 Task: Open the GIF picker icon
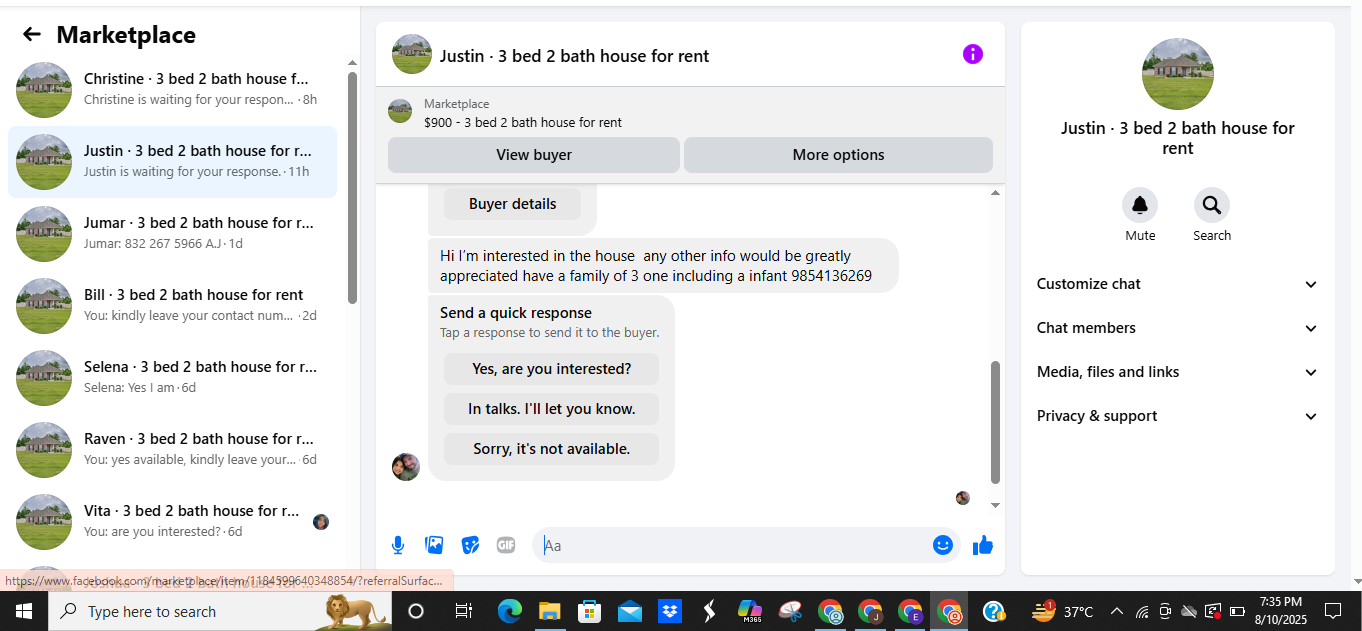pos(506,545)
